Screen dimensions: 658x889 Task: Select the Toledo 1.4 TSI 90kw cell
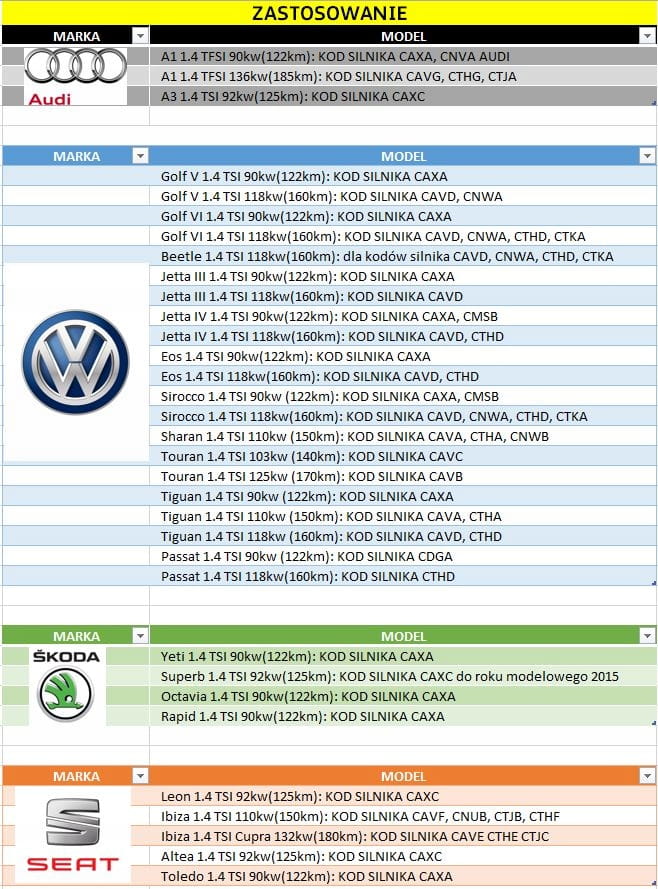pos(307,876)
